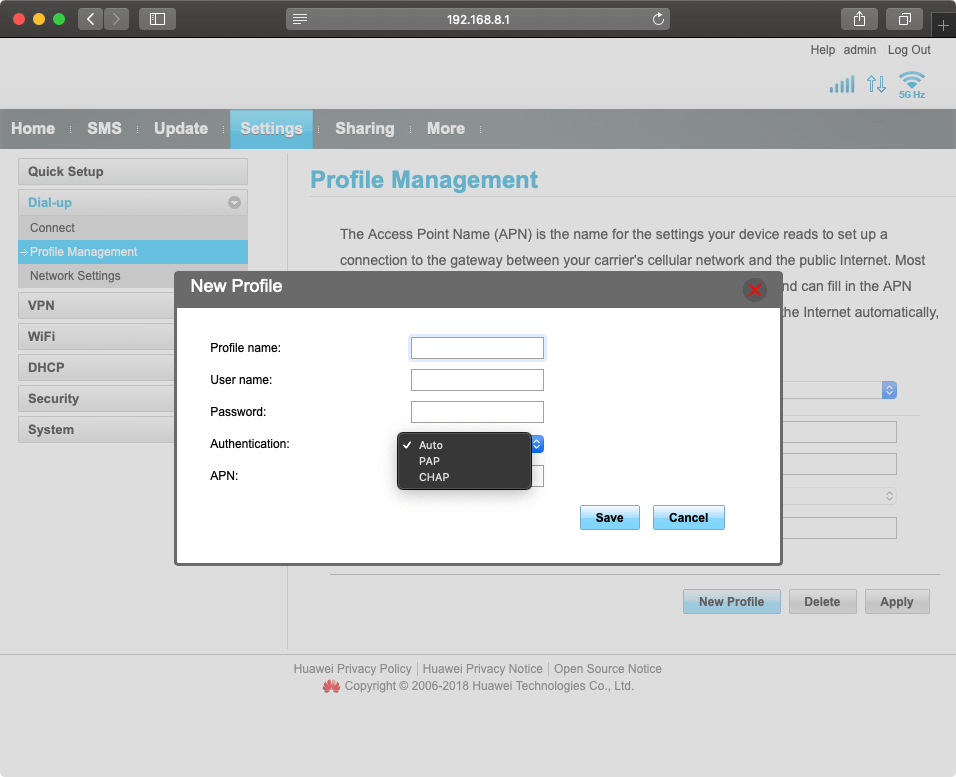
Task: Click the Huawei logo in the footer
Action: tap(331, 686)
